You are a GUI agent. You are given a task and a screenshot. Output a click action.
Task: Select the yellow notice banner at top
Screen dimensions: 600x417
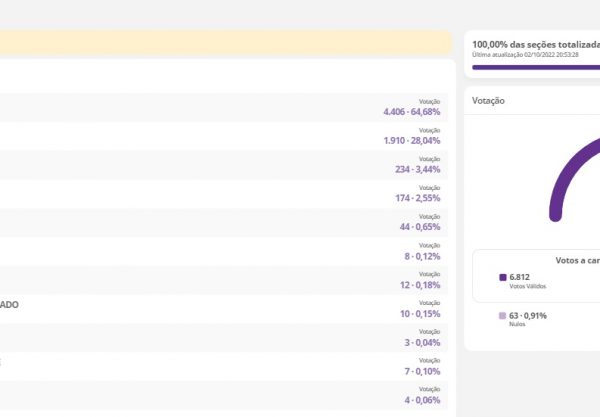[x=225, y=42]
